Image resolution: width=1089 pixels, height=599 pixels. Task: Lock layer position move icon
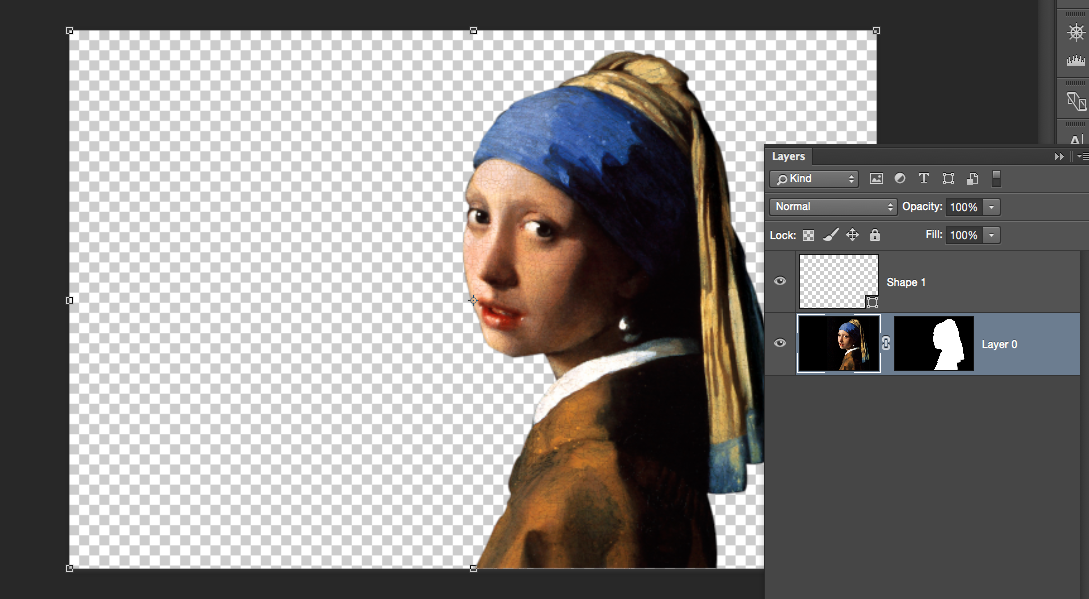pyautogui.click(x=853, y=235)
